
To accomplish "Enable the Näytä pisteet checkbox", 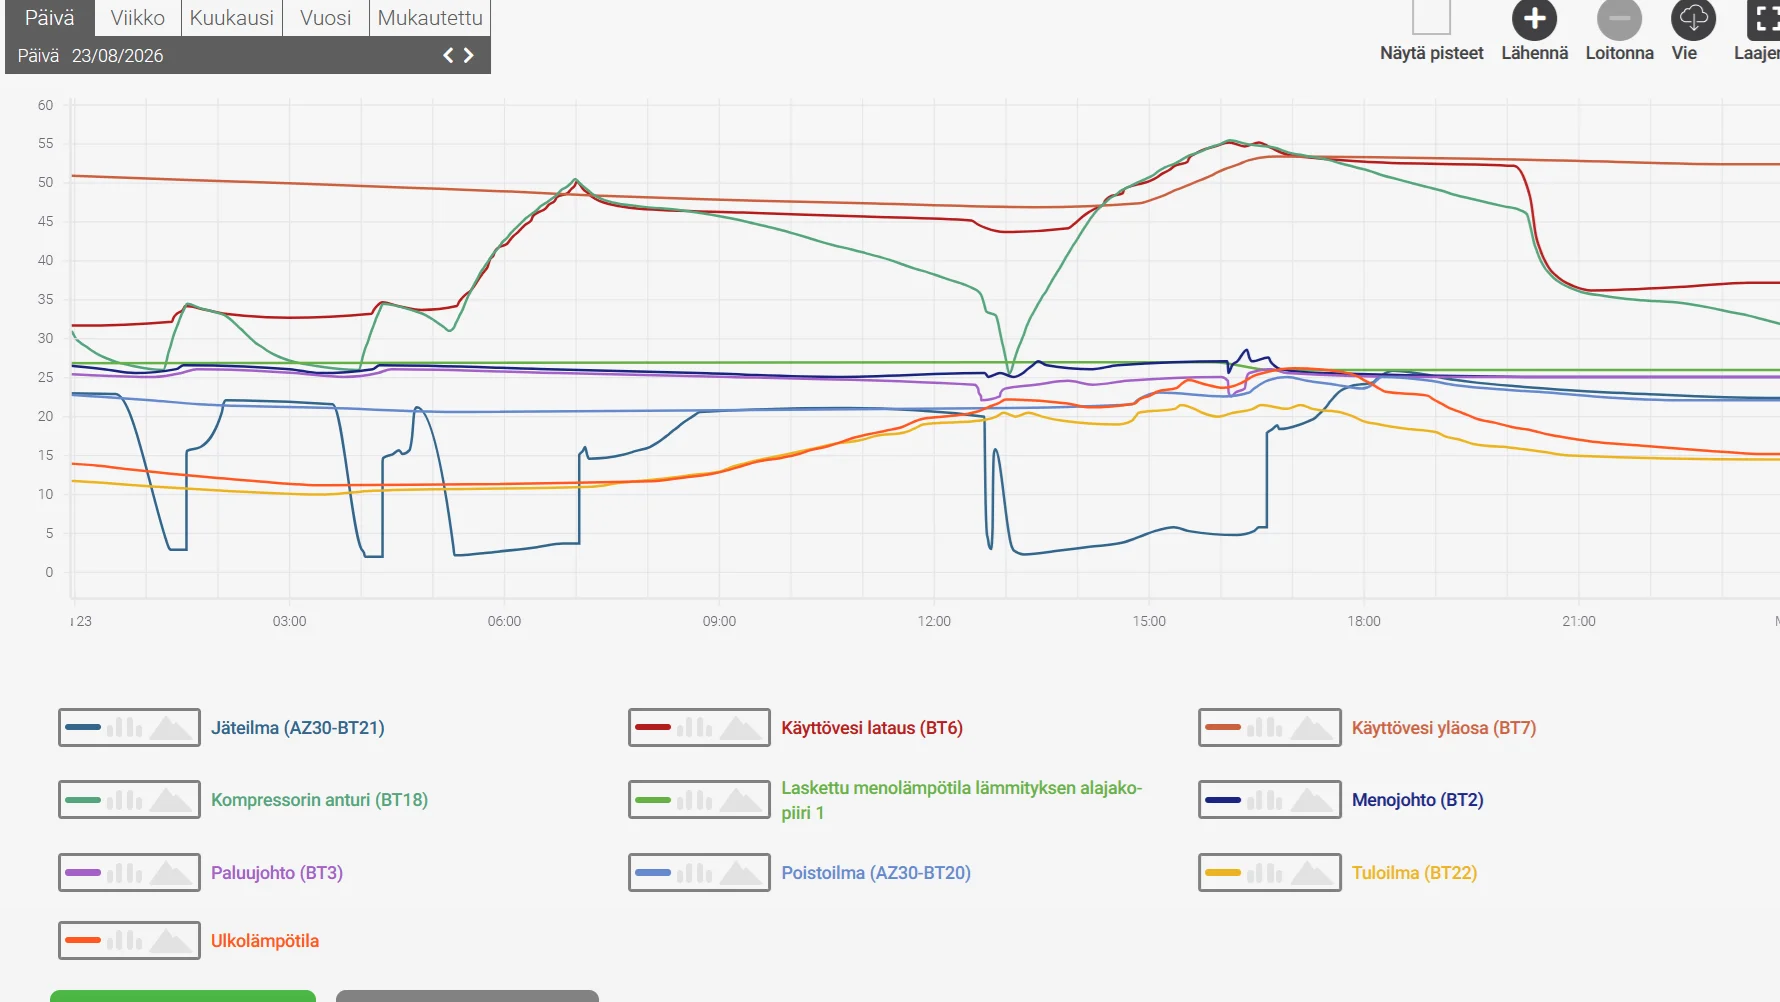I will pos(1431,17).
